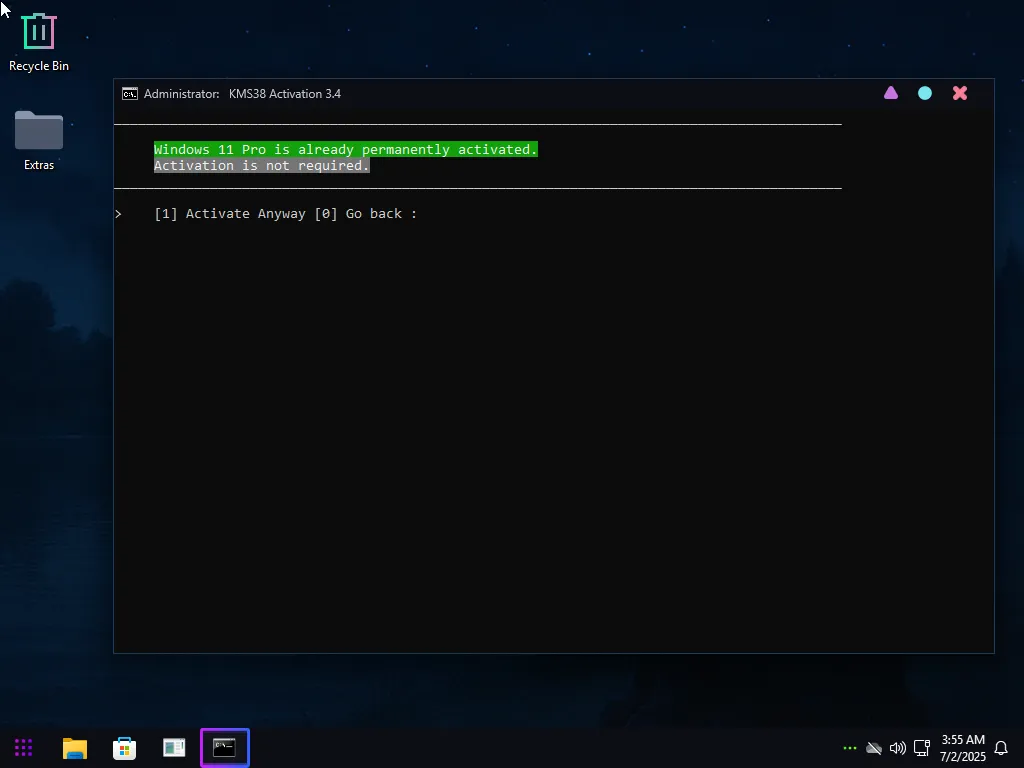Open network display tray icon
The image size is (1024, 768).
pyautogui.click(x=921, y=748)
